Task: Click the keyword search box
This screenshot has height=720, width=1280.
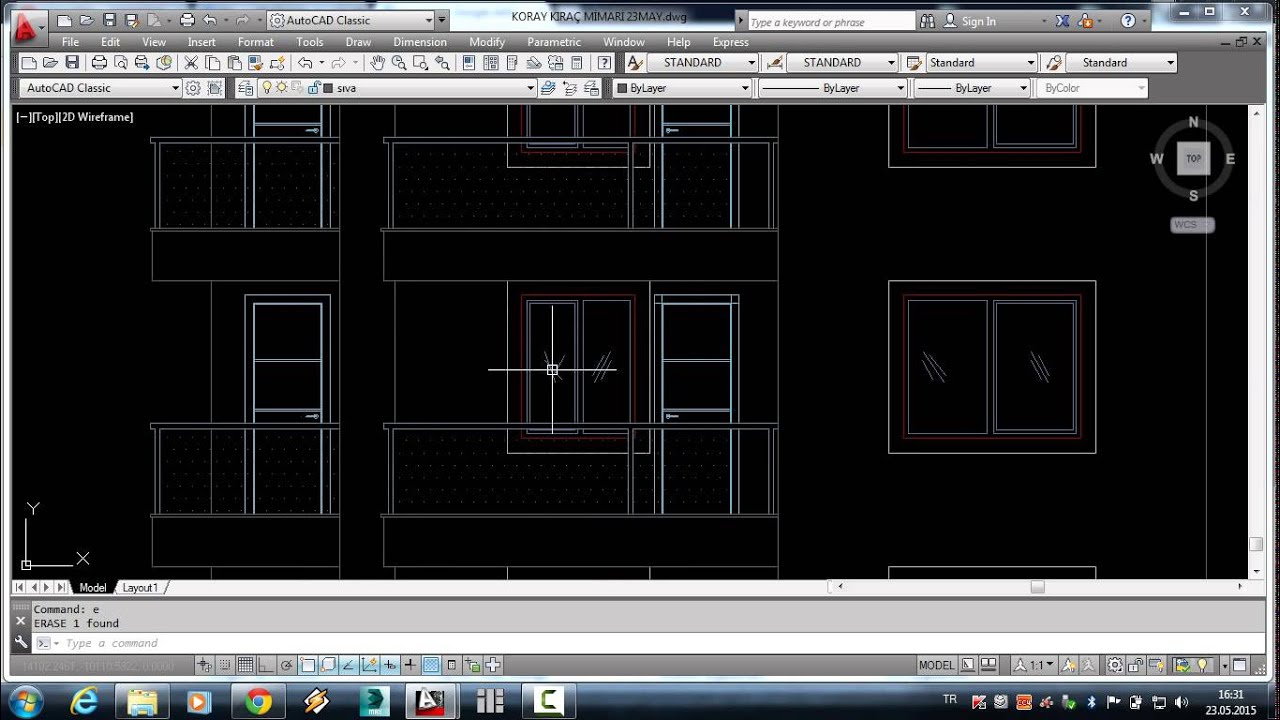Action: pos(830,21)
